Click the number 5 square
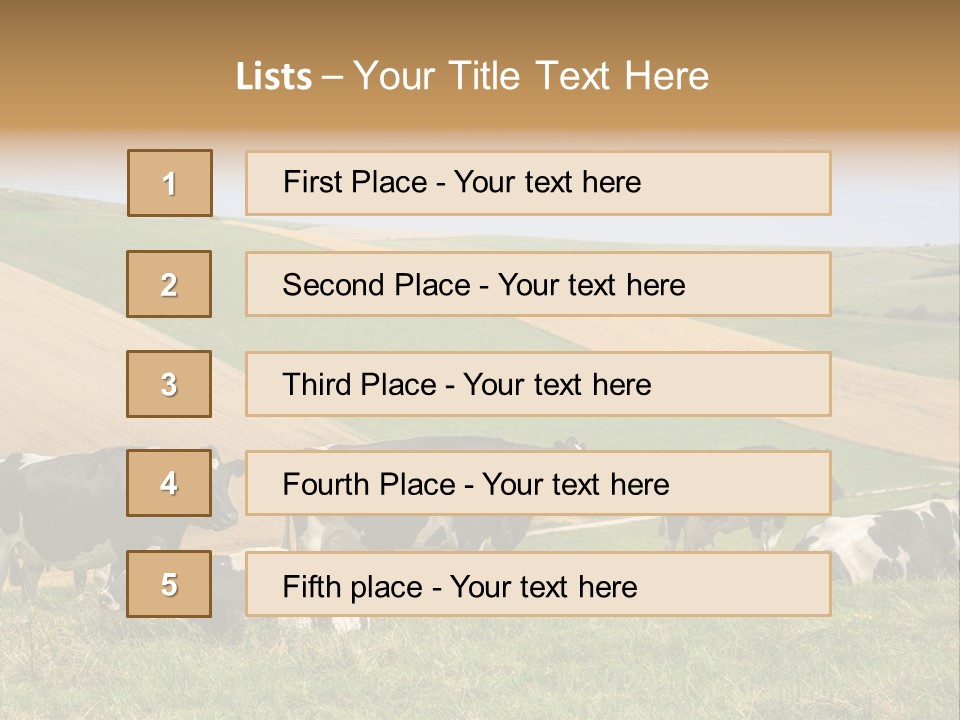960x720 pixels. coord(169,584)
